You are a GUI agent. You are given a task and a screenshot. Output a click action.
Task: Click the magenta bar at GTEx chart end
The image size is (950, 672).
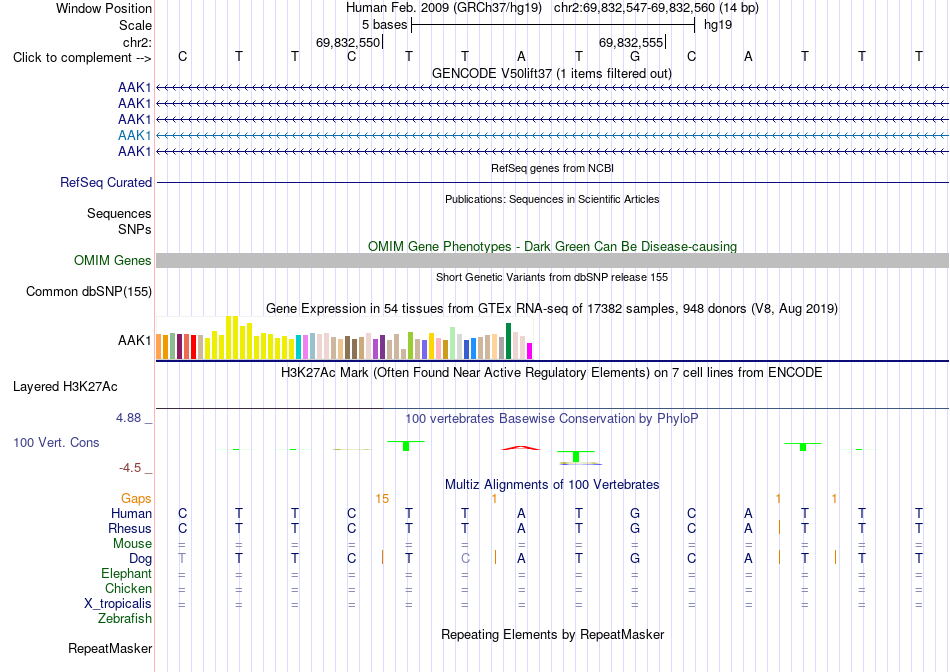[x=530, y=351]
